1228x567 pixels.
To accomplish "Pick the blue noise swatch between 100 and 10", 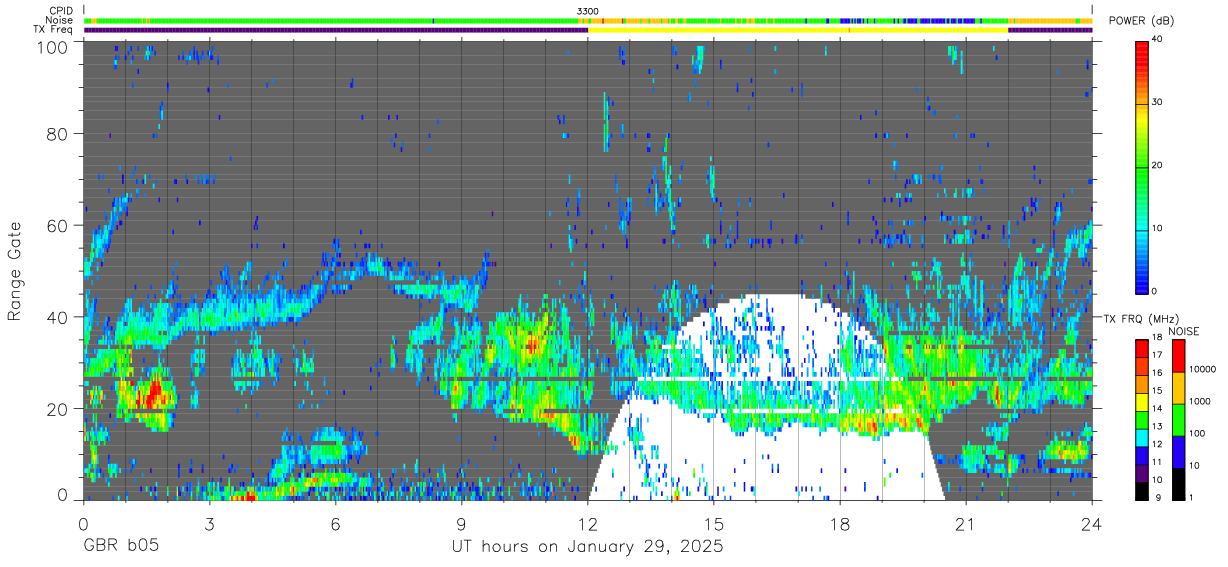I will [1177, 450].
